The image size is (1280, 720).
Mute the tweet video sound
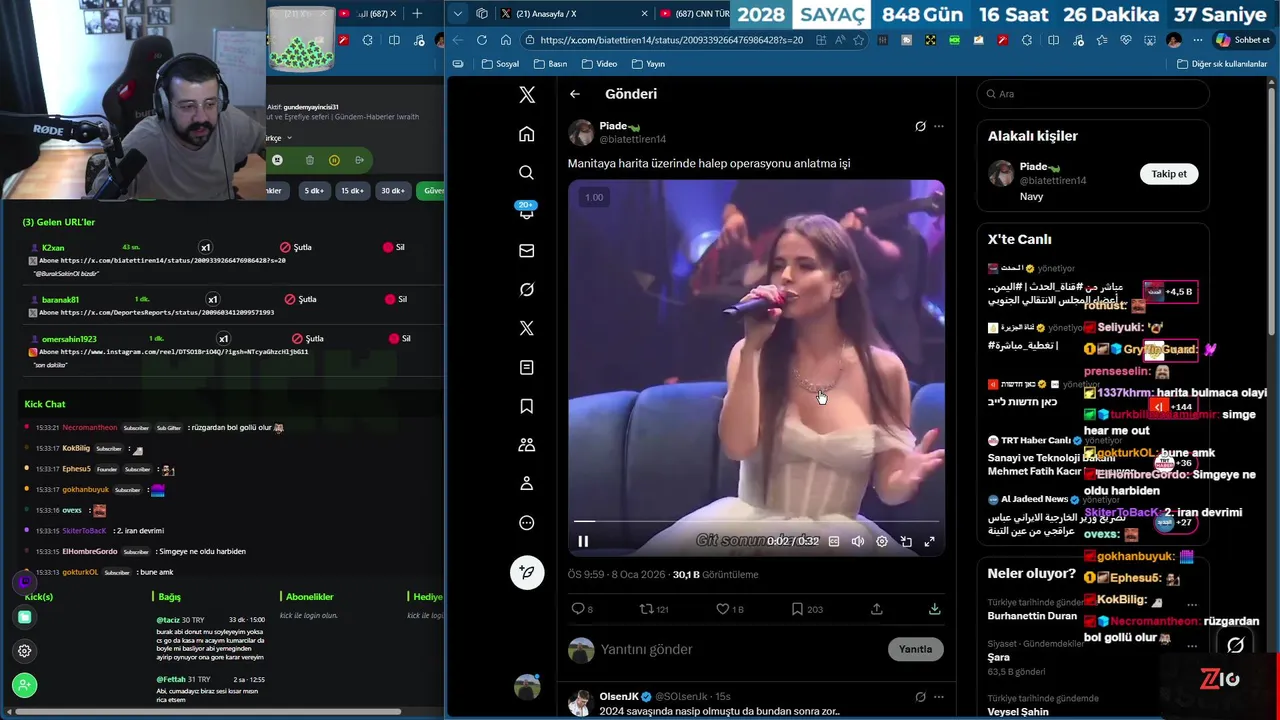point(858,541)
